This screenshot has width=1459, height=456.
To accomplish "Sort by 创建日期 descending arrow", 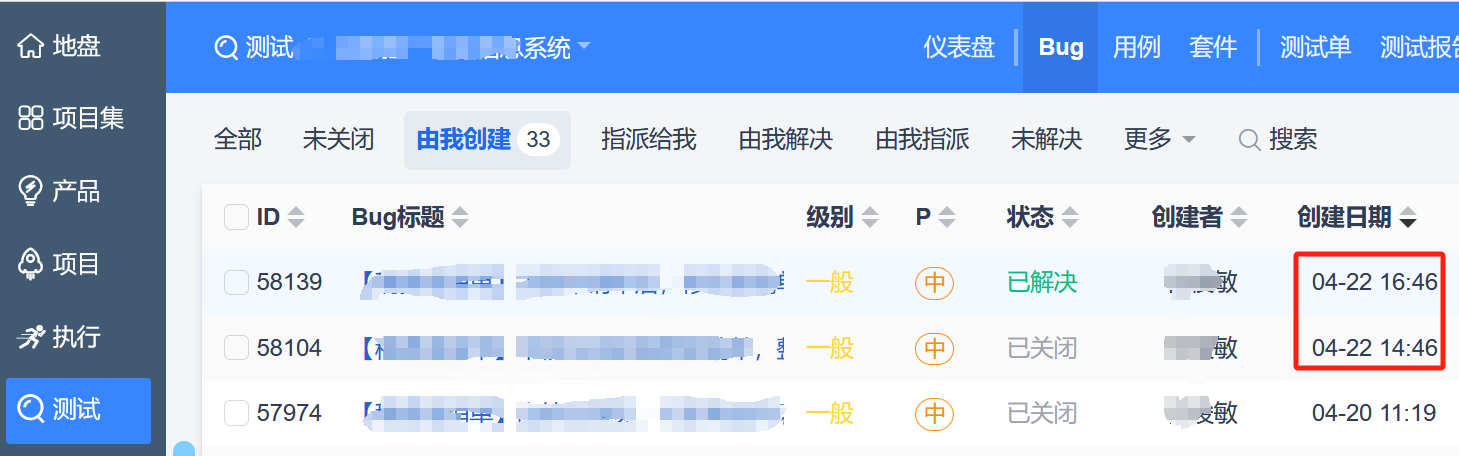I will tap(1408, 218).
